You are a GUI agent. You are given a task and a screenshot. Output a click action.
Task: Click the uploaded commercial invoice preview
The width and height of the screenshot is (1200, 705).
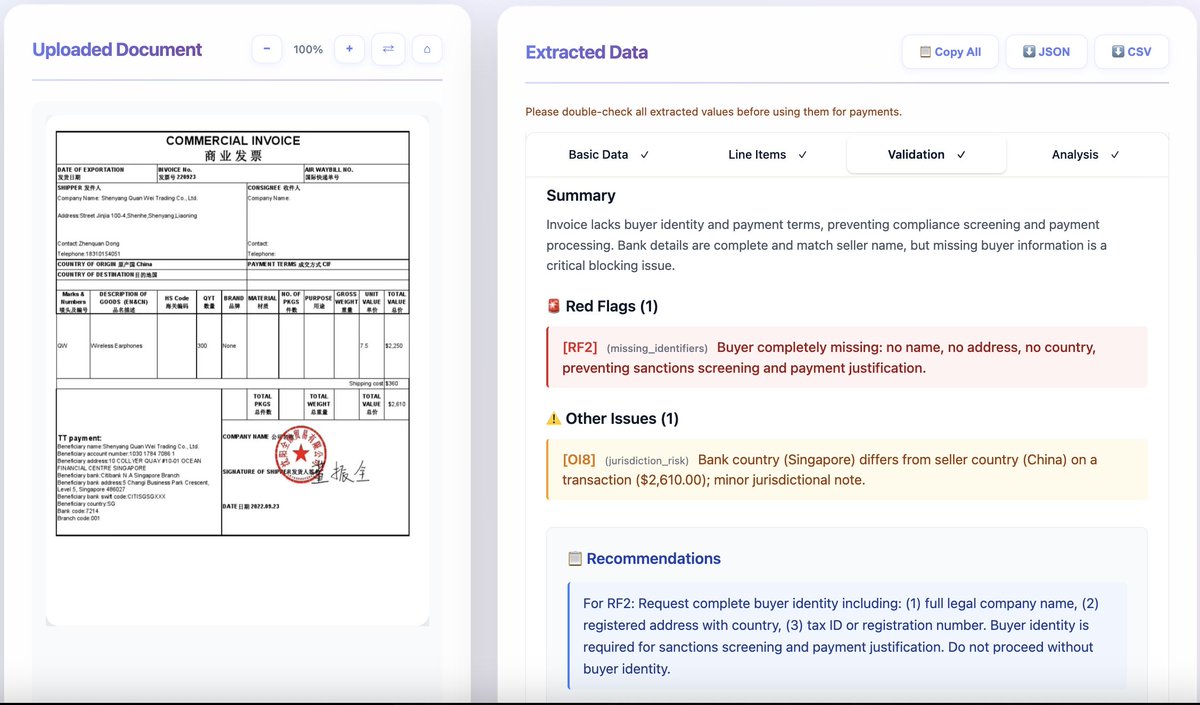pos(237,370)
